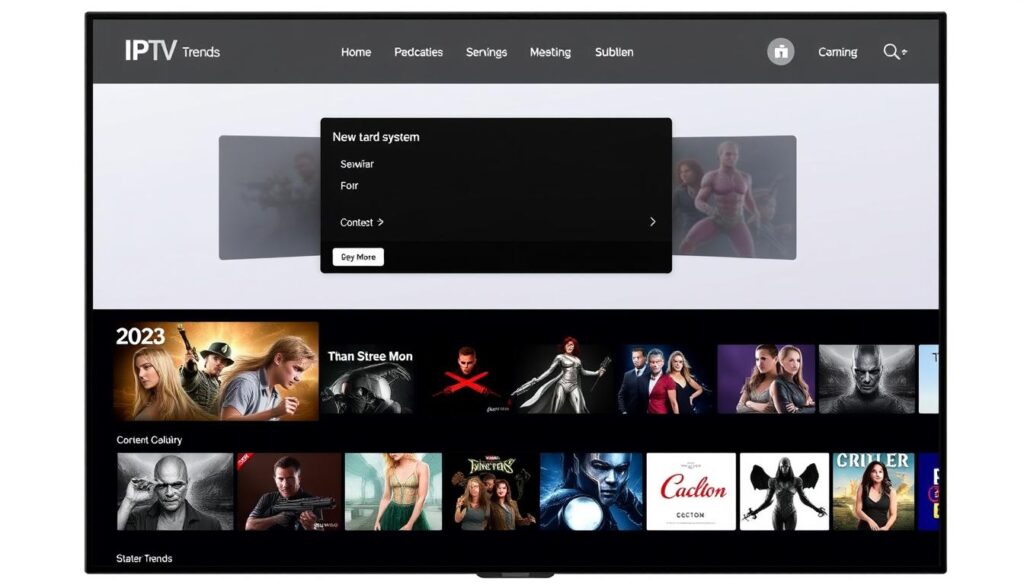This screenshot has width=1024, height=585.
Task: Open the Meeting dropdown in the navigation
Action: click(550, 51)
